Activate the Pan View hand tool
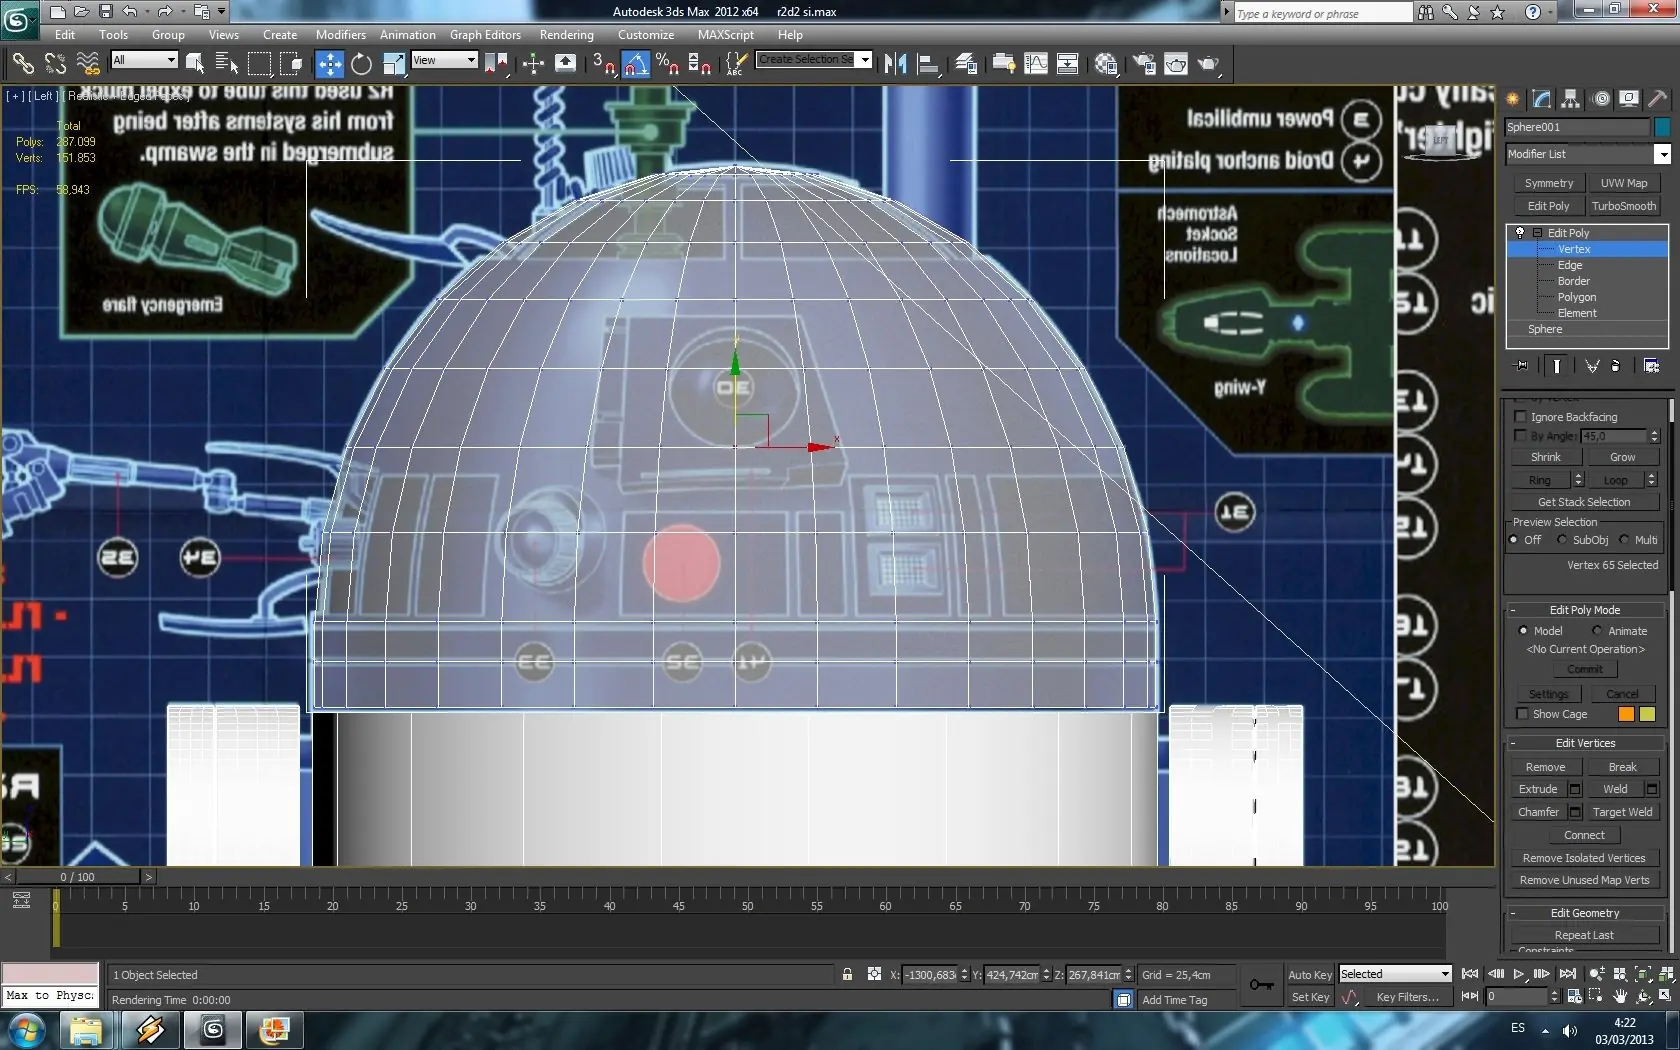This screenshot has width=1680, height=1050. point(1620,996)
